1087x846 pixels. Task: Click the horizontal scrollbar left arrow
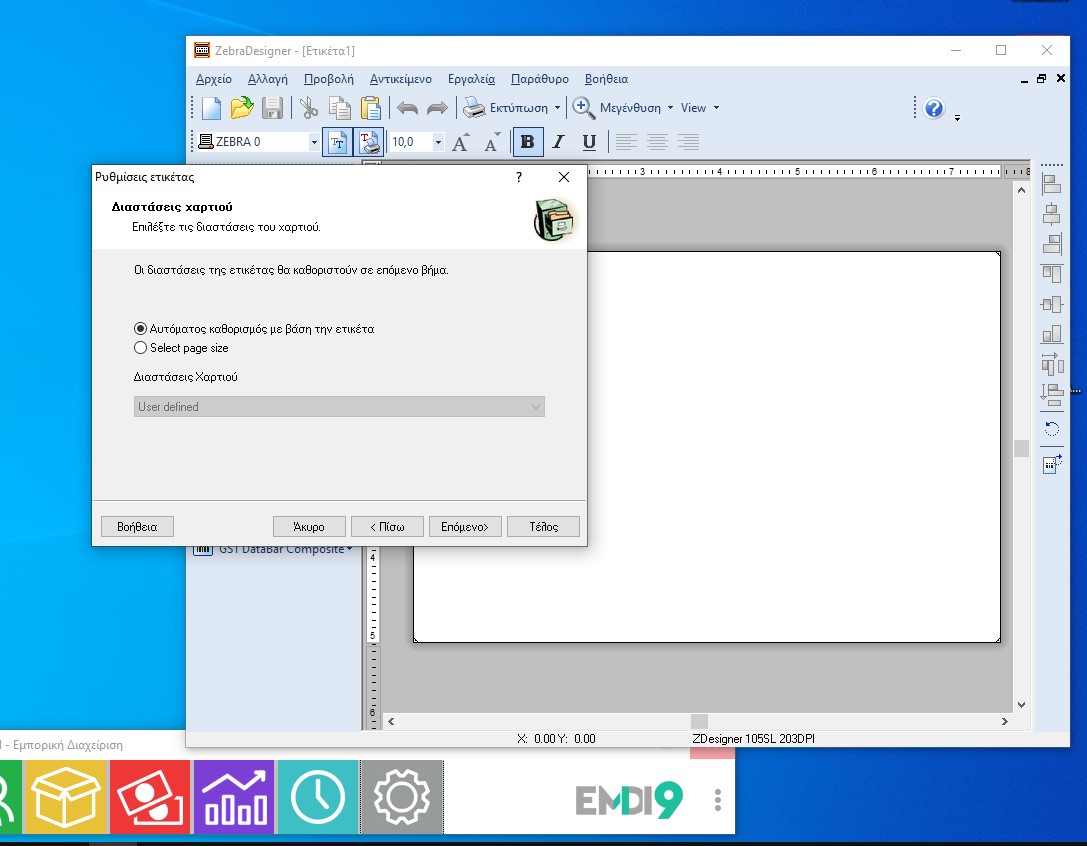coord(391,721)
